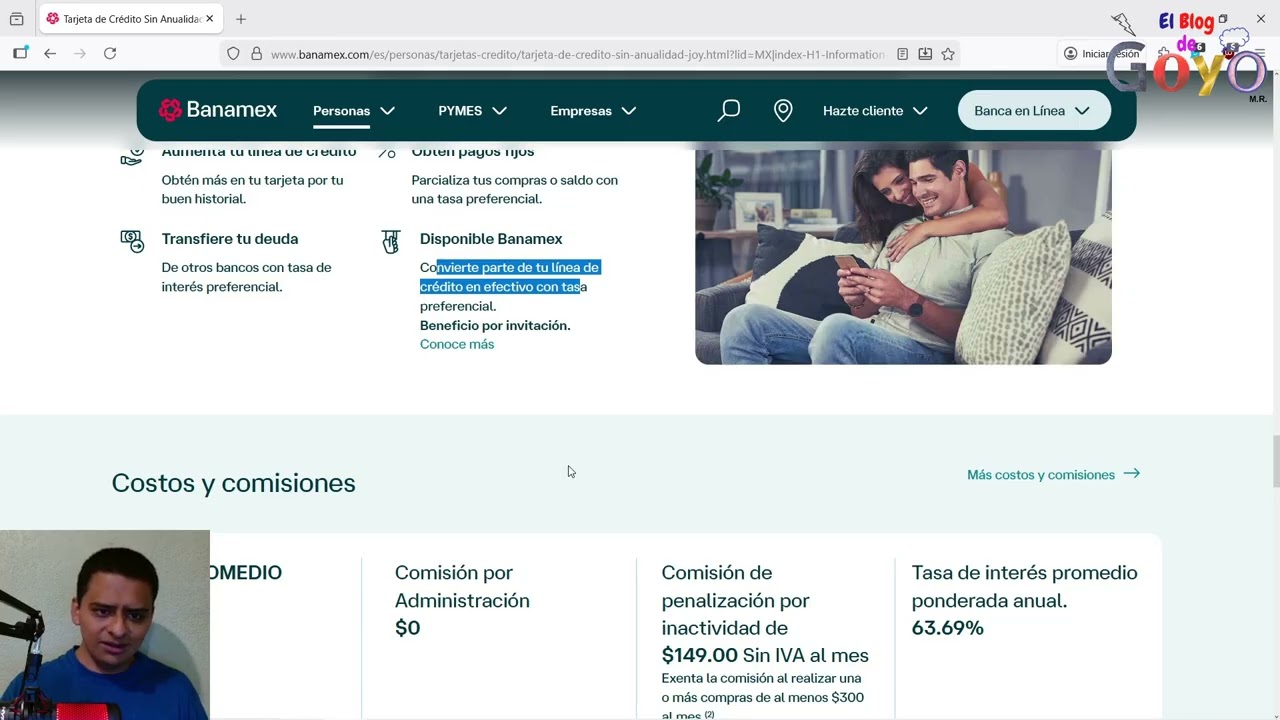Click the $149.00 Sin IVA al mes text
Screen dimensions: 1280x720
[765, 656]
